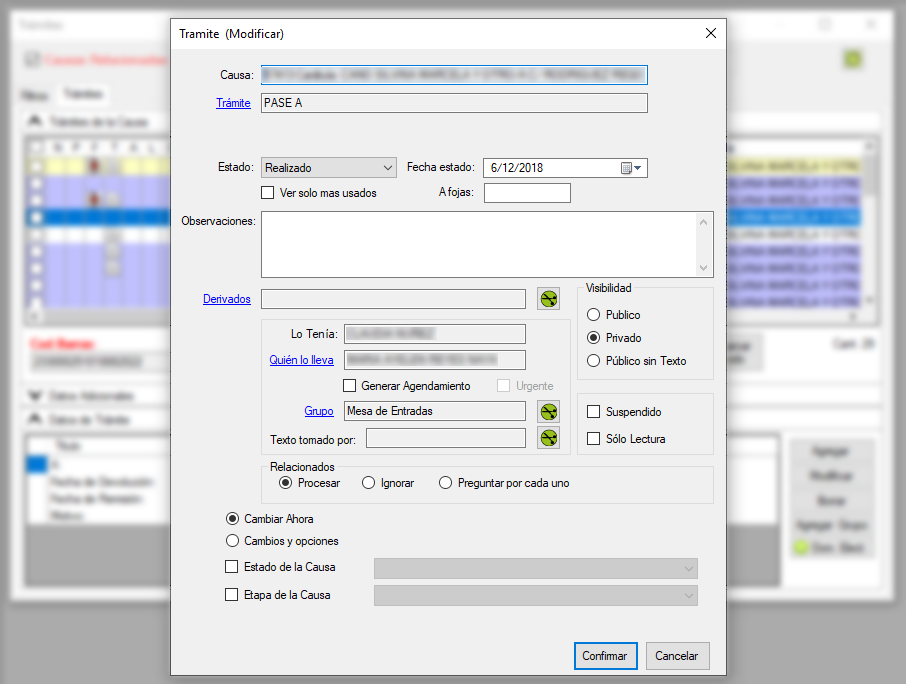Choose Público sin Texto visibility
The width and height of the screenshot is (906, 684).
click(594, 361)
